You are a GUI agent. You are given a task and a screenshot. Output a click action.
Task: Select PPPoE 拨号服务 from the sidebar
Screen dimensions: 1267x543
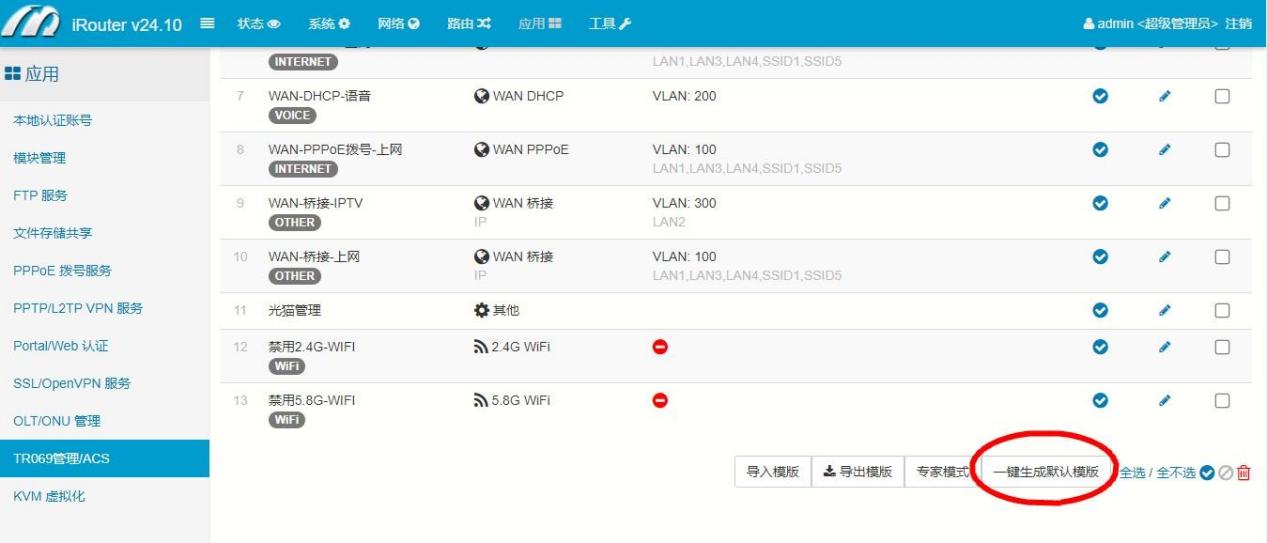click(62, 271)
